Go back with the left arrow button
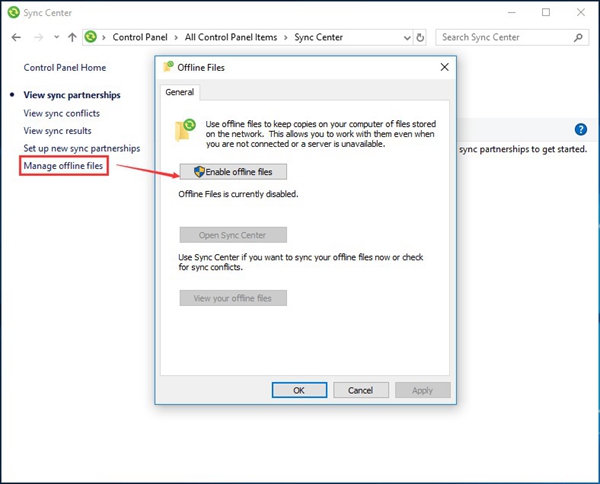The height and width of the screenshot is (484, 600). point(16,37)
